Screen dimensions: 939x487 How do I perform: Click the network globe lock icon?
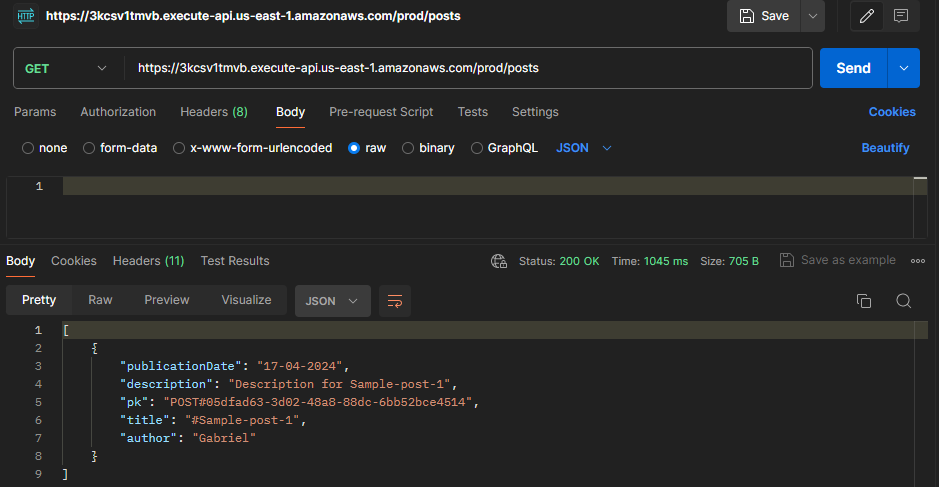[499, 261]
